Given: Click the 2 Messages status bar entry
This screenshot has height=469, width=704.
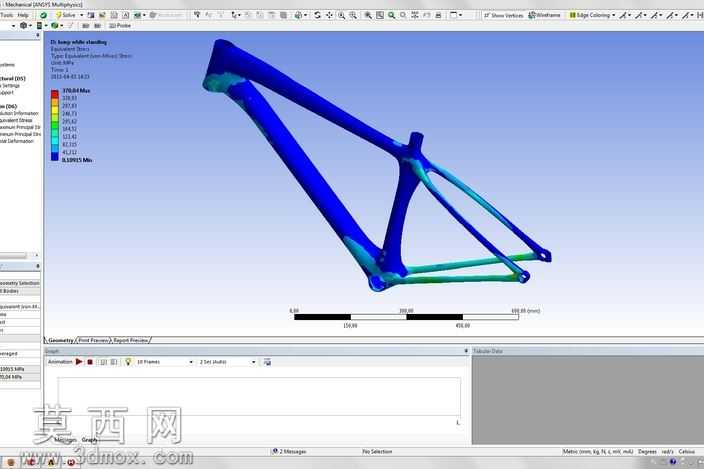Looking at the screenshot, I should click(289, 451).
